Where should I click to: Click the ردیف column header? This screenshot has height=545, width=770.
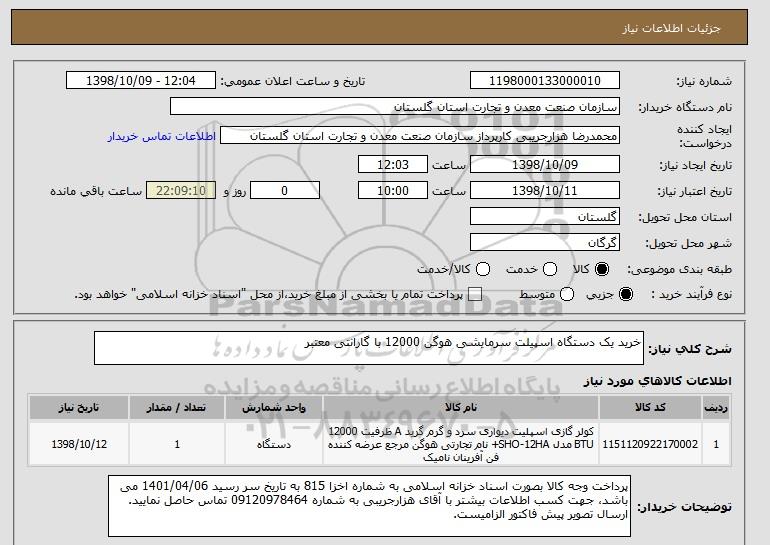coord(716,408)
